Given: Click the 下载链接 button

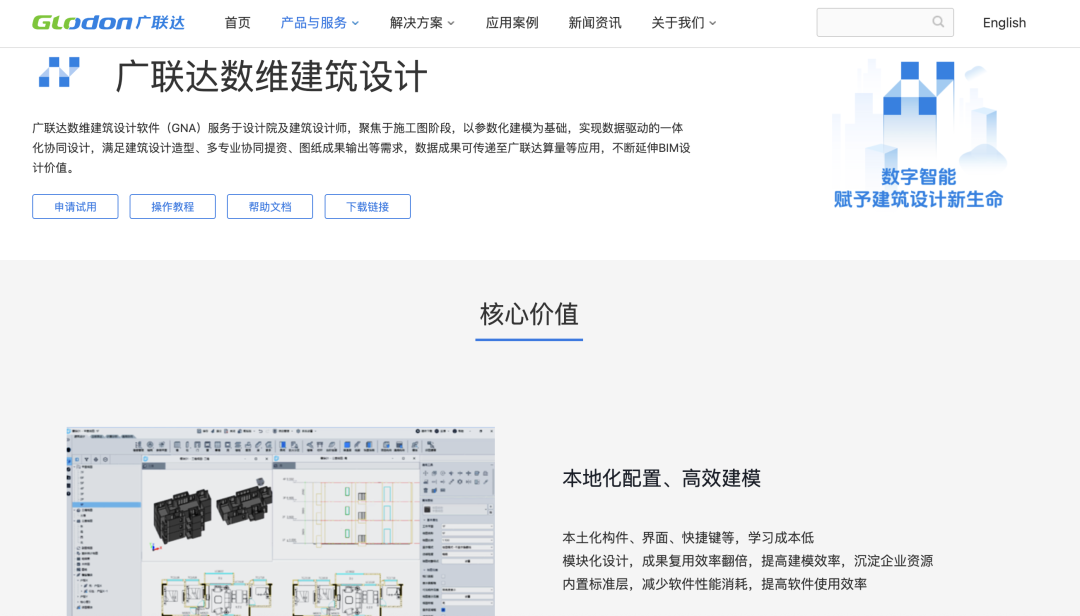Looking at the screenshot, I should tap(367, 206).
